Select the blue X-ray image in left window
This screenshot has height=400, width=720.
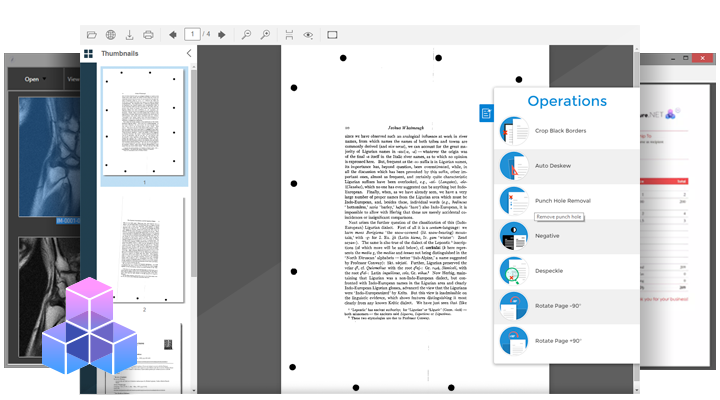coord(49,157)
